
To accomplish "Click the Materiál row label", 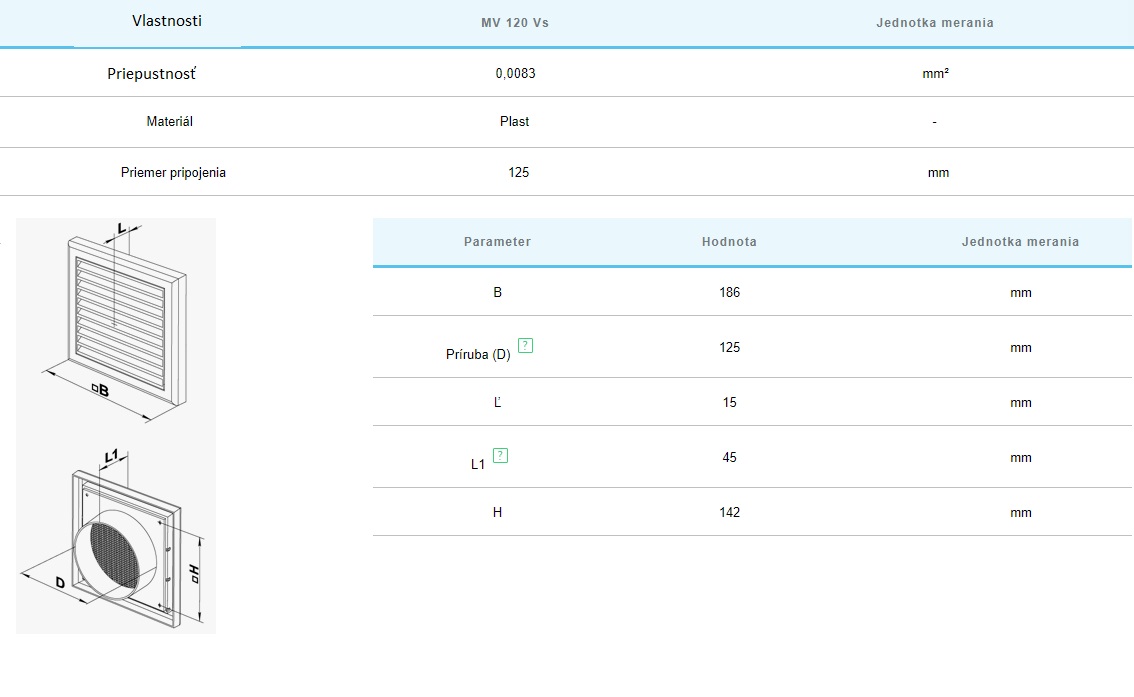I will 170,122.
